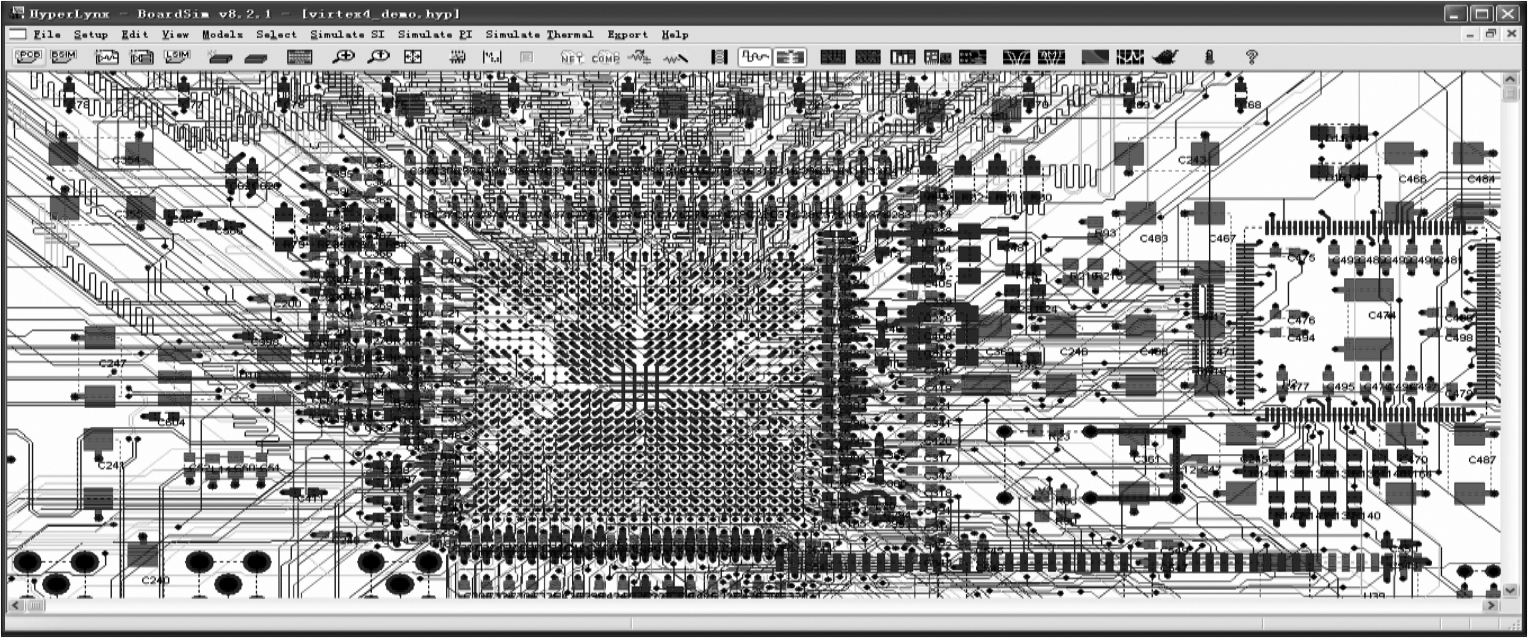1528x638 pixels.
Task: Click the Zoom Out magnifier icon
Action: [x=378, y=57]
